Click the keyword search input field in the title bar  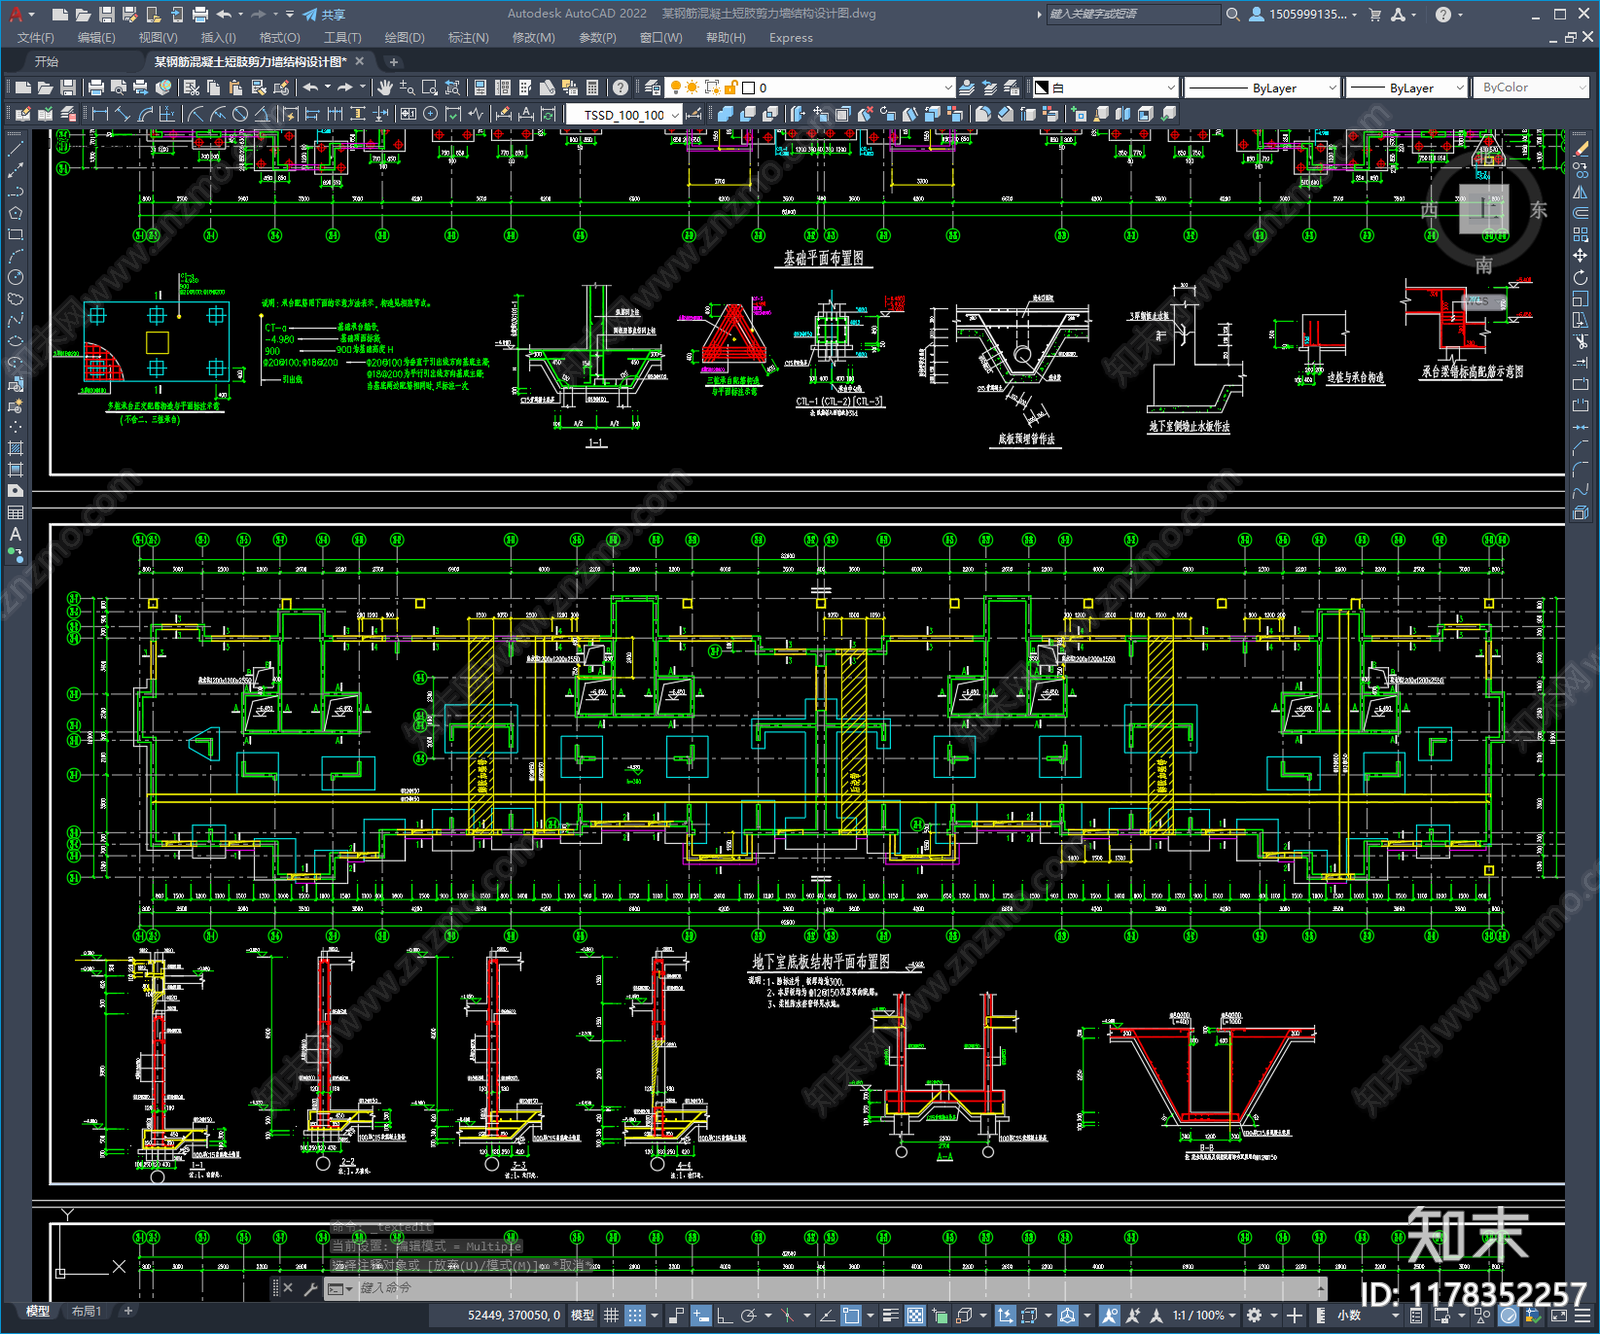1133,14
